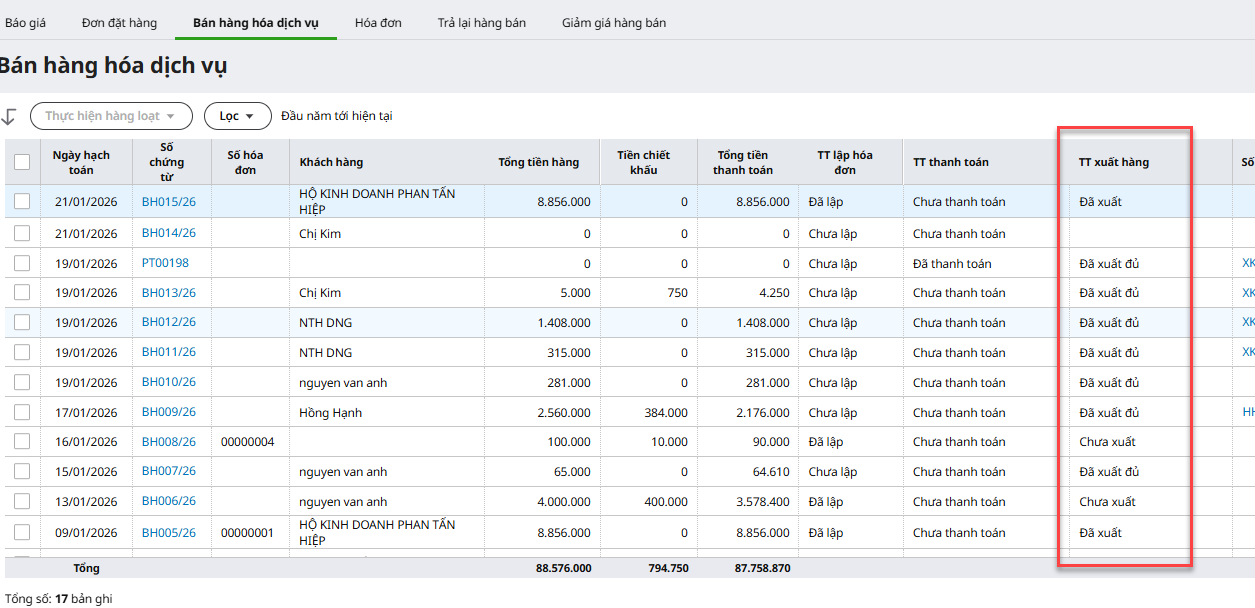
Task: Open the Thực hiện hàng loạt dropdown
Action: [x=110, y=116]
